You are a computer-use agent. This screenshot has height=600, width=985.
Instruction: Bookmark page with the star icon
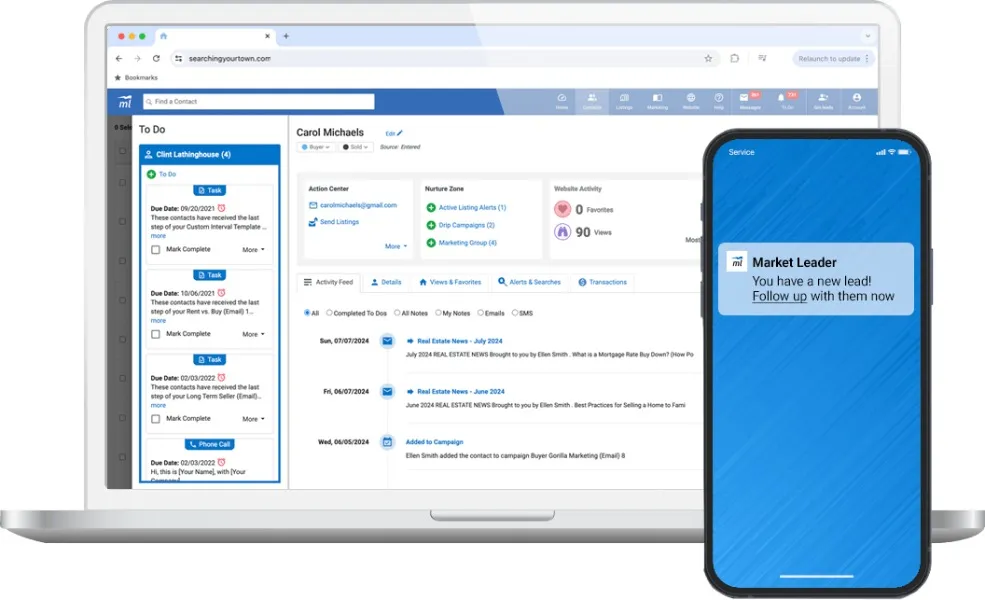[x=708, y=58]
